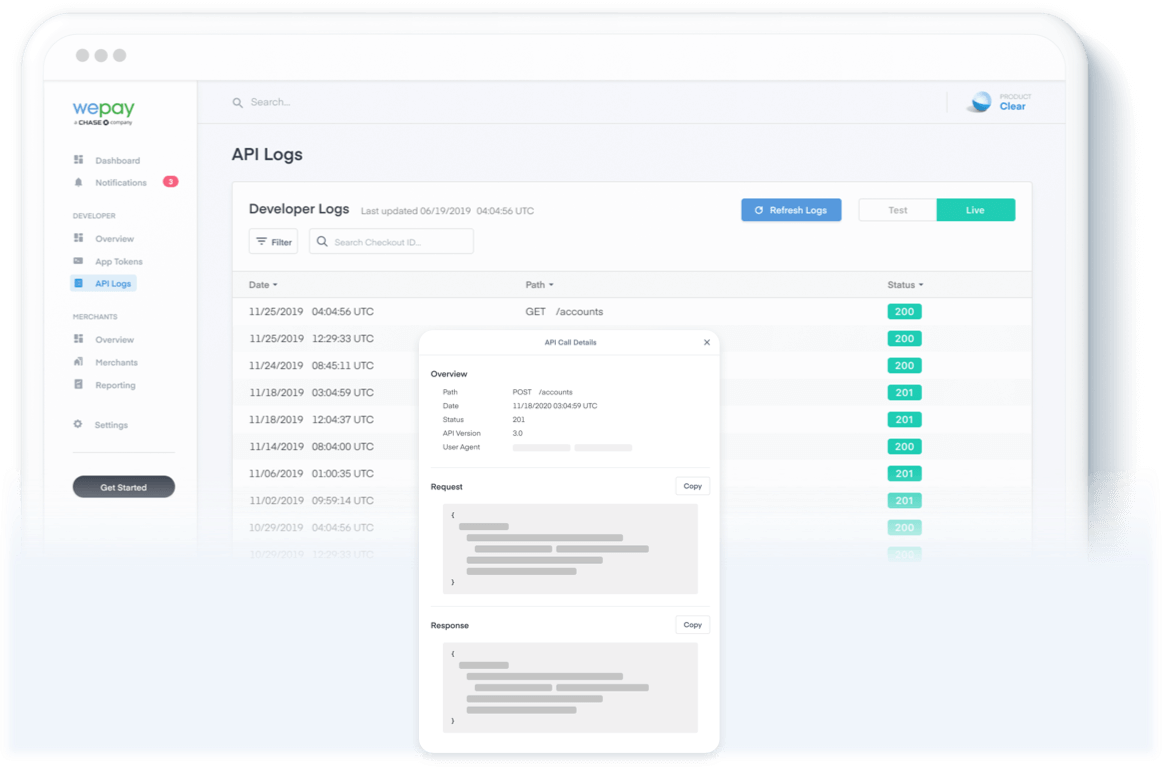Click the search magnifier in the top bar
Image resolution: width=1162 pixels, height=768 pixels.
[237, 102]
